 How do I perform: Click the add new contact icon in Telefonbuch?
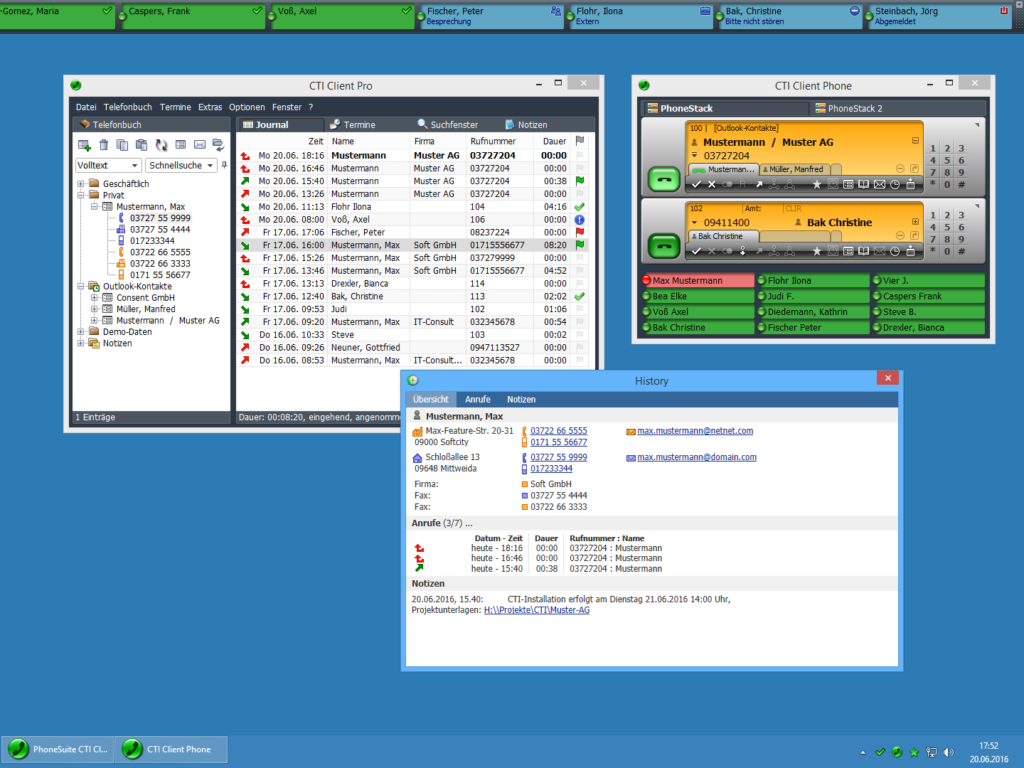(84, 146)
